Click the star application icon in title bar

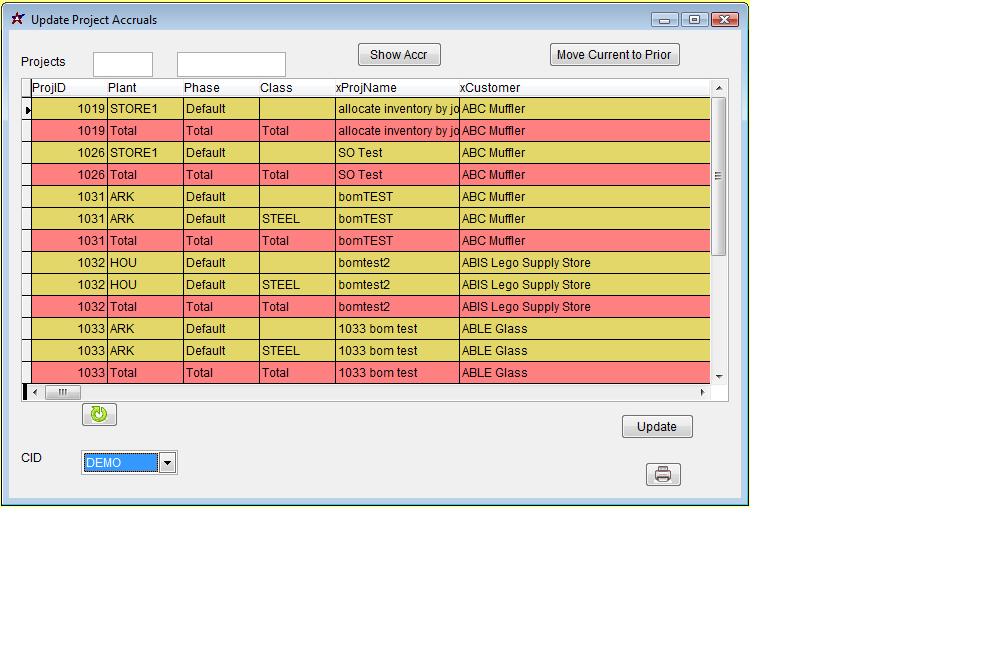(x=17, y=19)
